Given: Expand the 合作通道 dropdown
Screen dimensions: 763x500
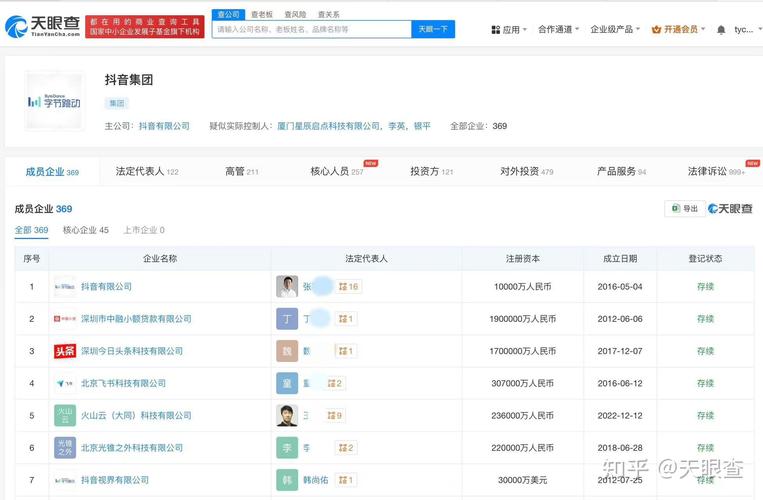Looking at the screenshot, I should pos(559,29).
